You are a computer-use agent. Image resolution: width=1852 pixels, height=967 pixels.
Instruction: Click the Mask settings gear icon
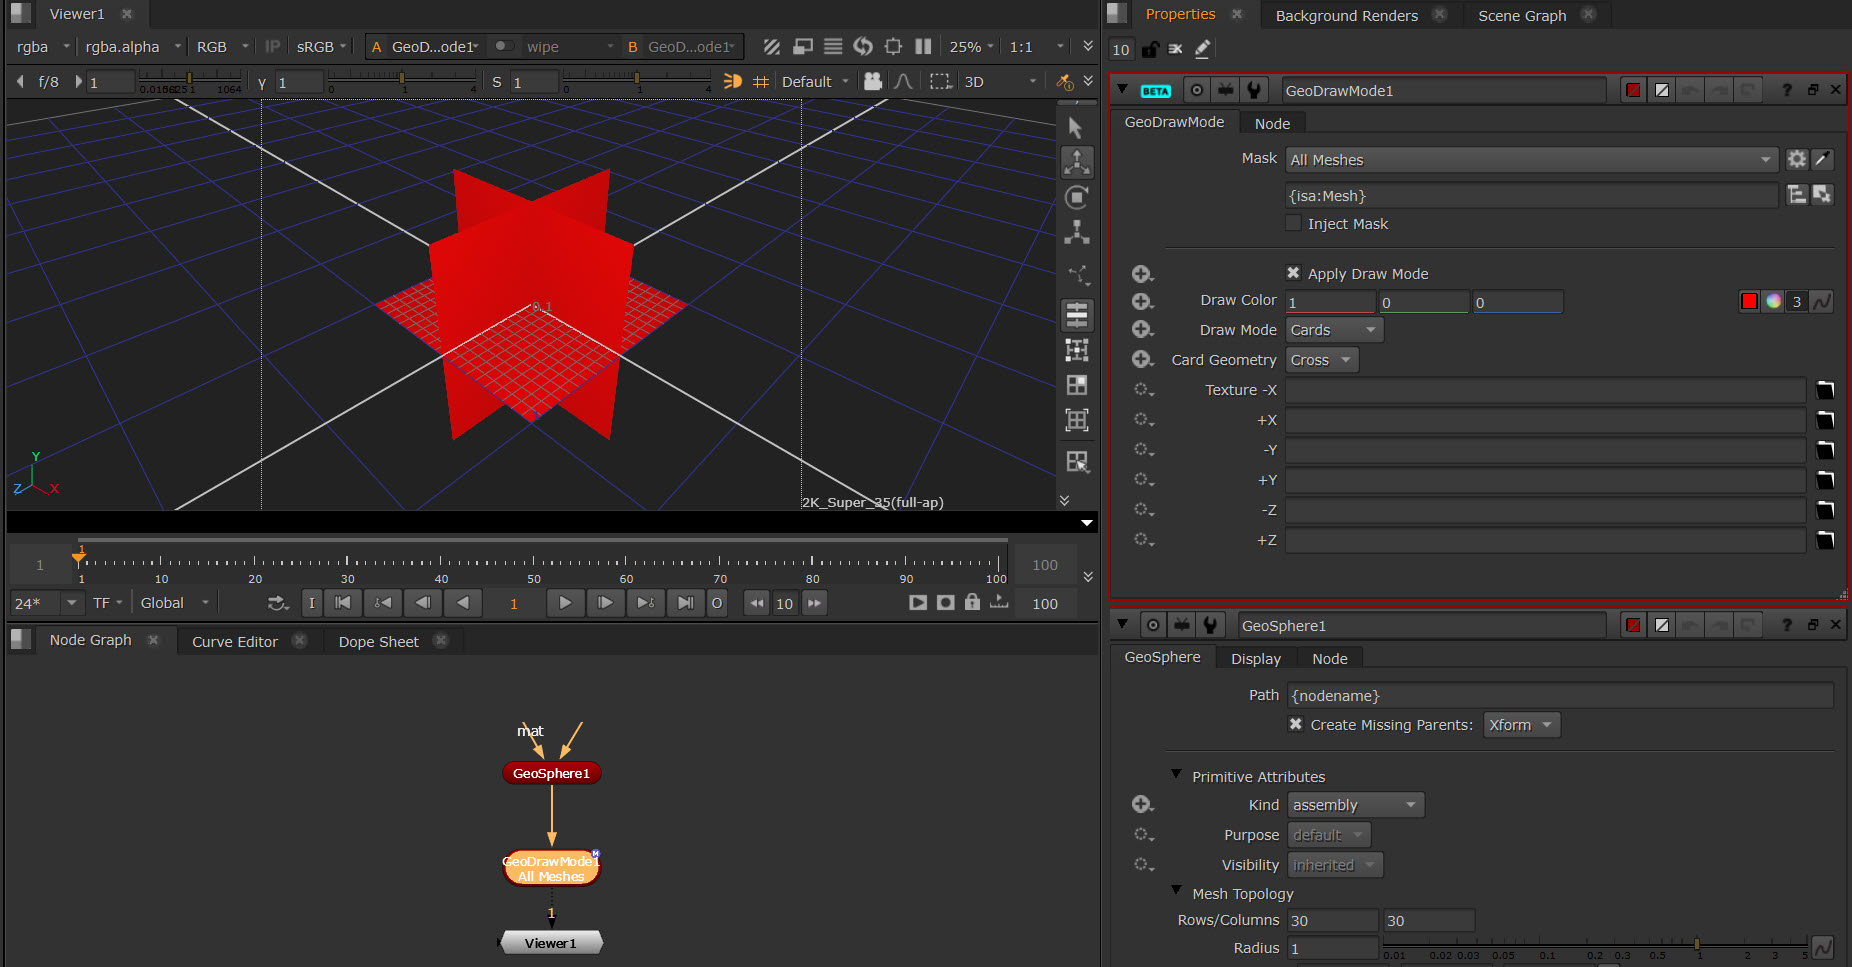click(1797, 159)
